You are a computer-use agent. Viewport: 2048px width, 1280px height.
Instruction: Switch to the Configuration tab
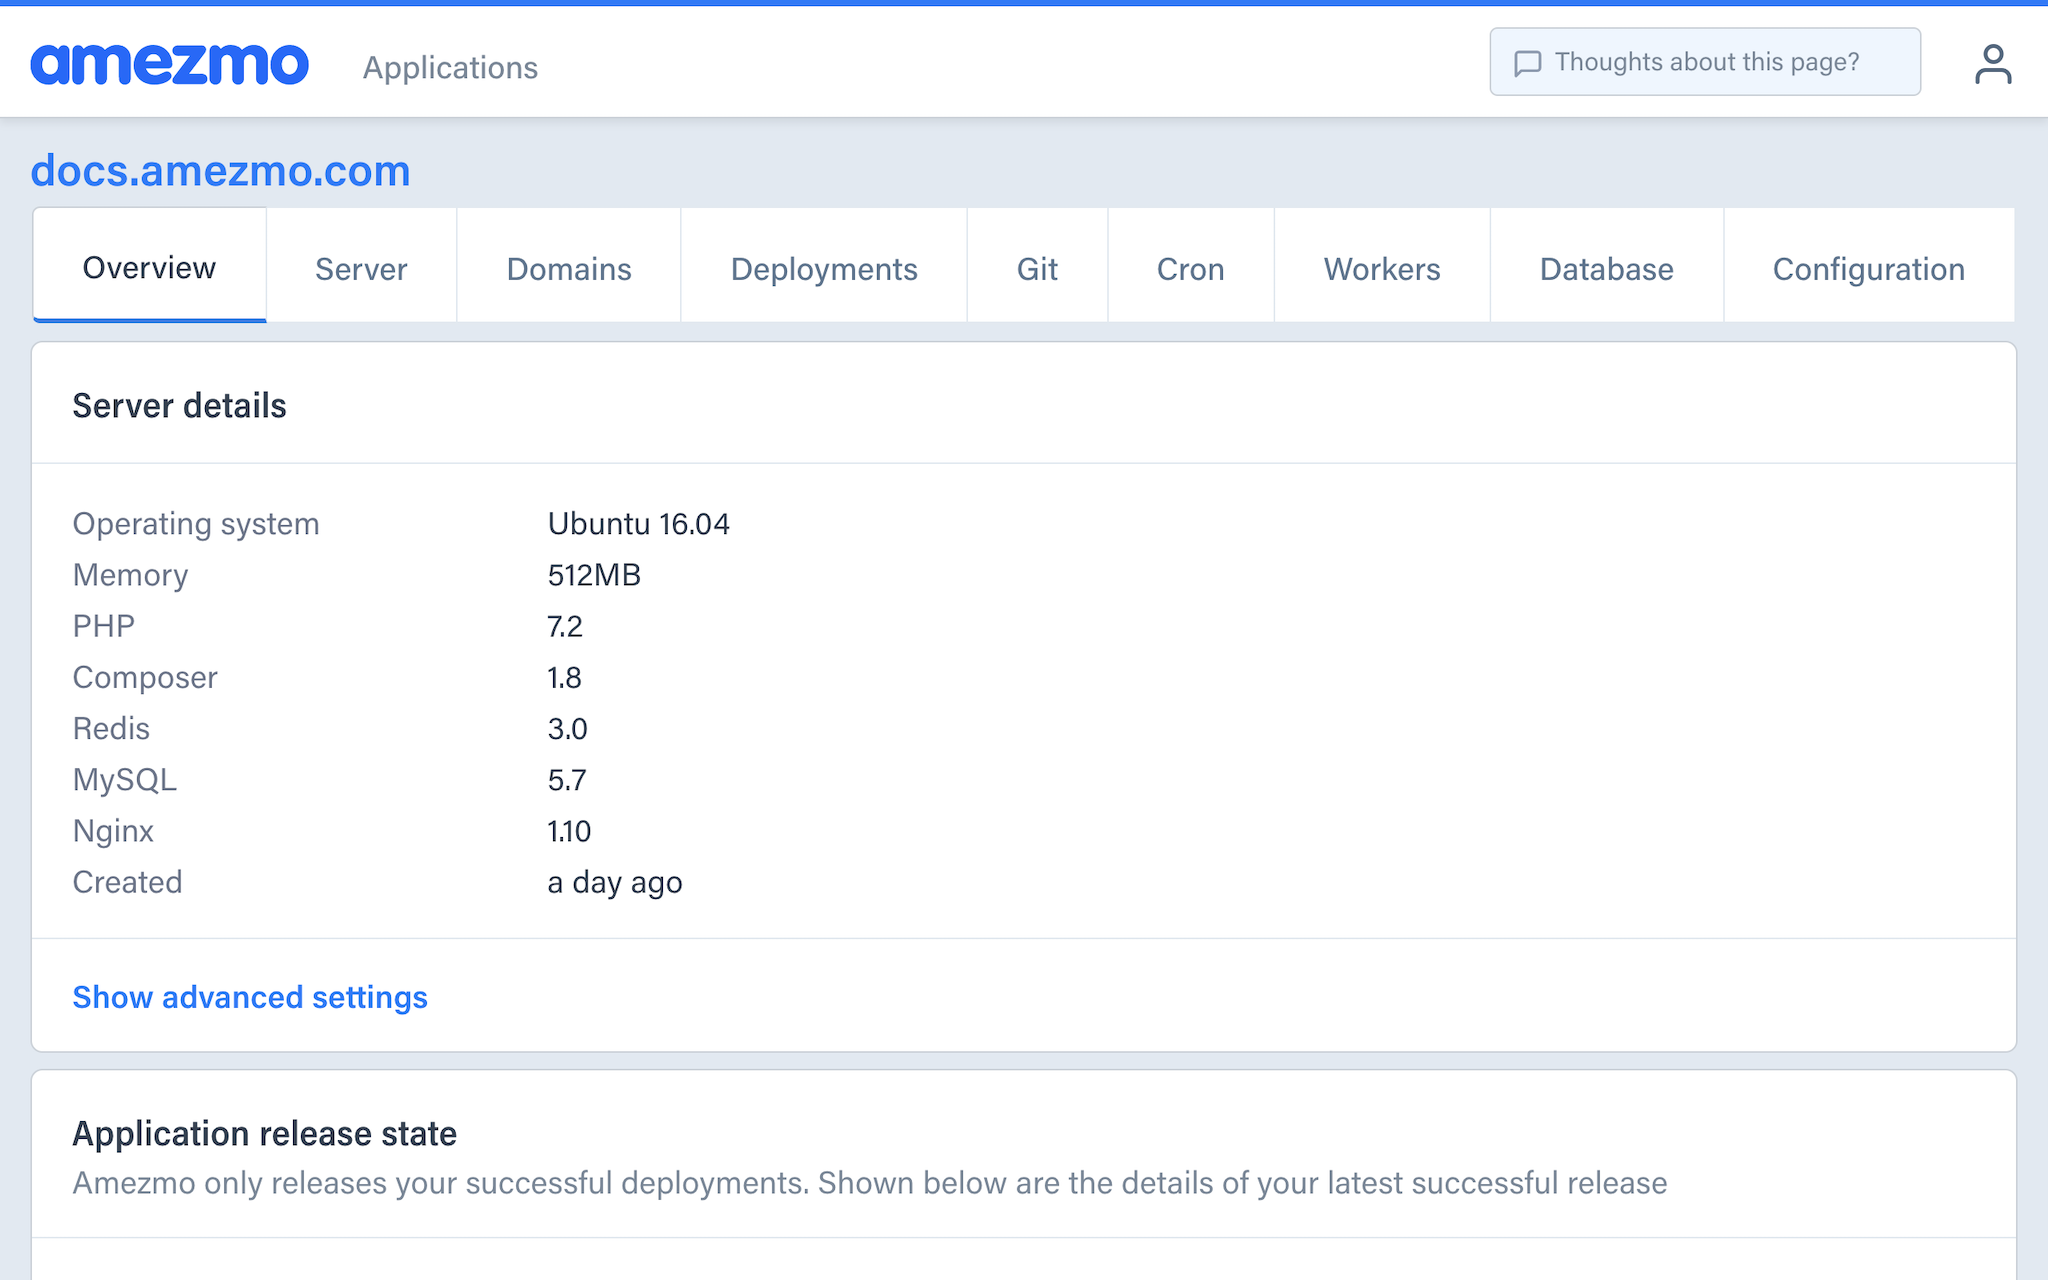1868,268
